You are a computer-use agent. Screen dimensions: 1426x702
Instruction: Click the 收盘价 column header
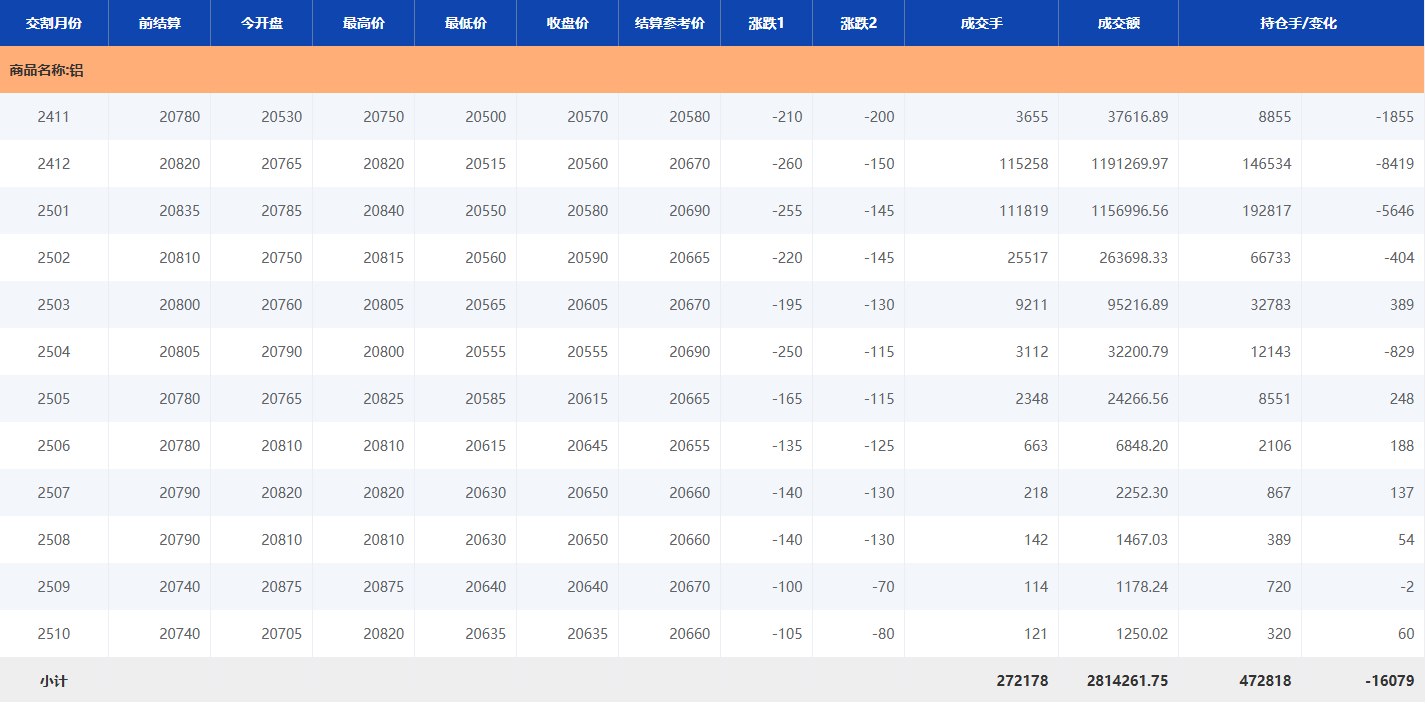coord(568,23)
